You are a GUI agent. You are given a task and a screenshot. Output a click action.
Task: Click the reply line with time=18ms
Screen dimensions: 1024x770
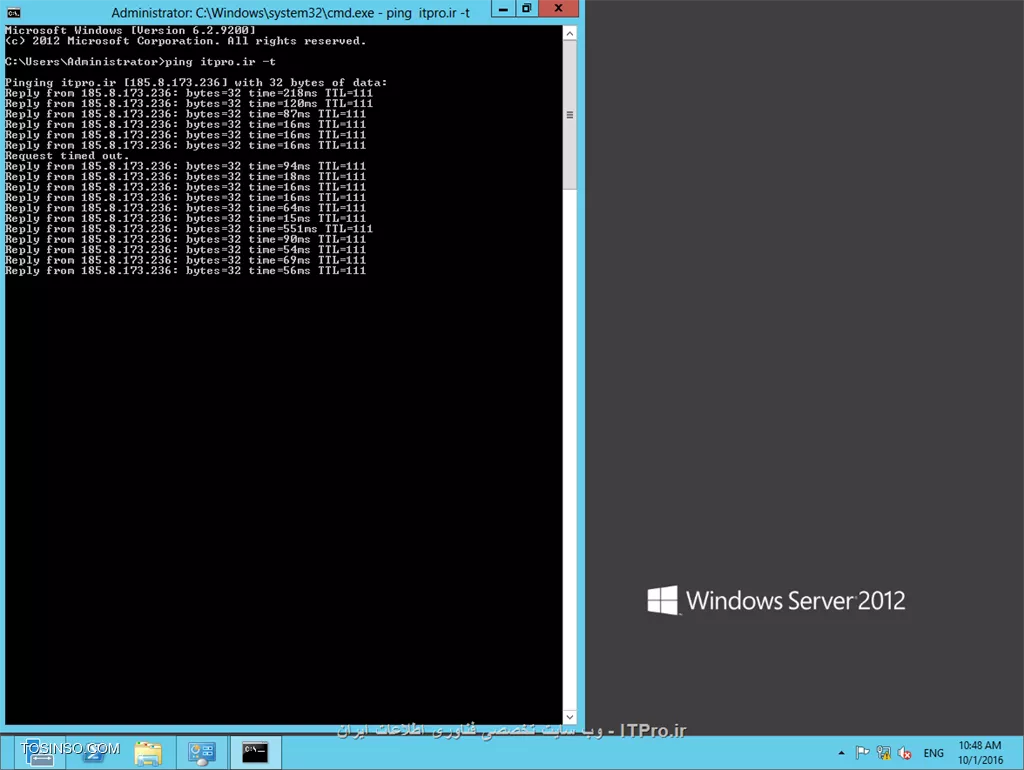click(x=185, y=176)
